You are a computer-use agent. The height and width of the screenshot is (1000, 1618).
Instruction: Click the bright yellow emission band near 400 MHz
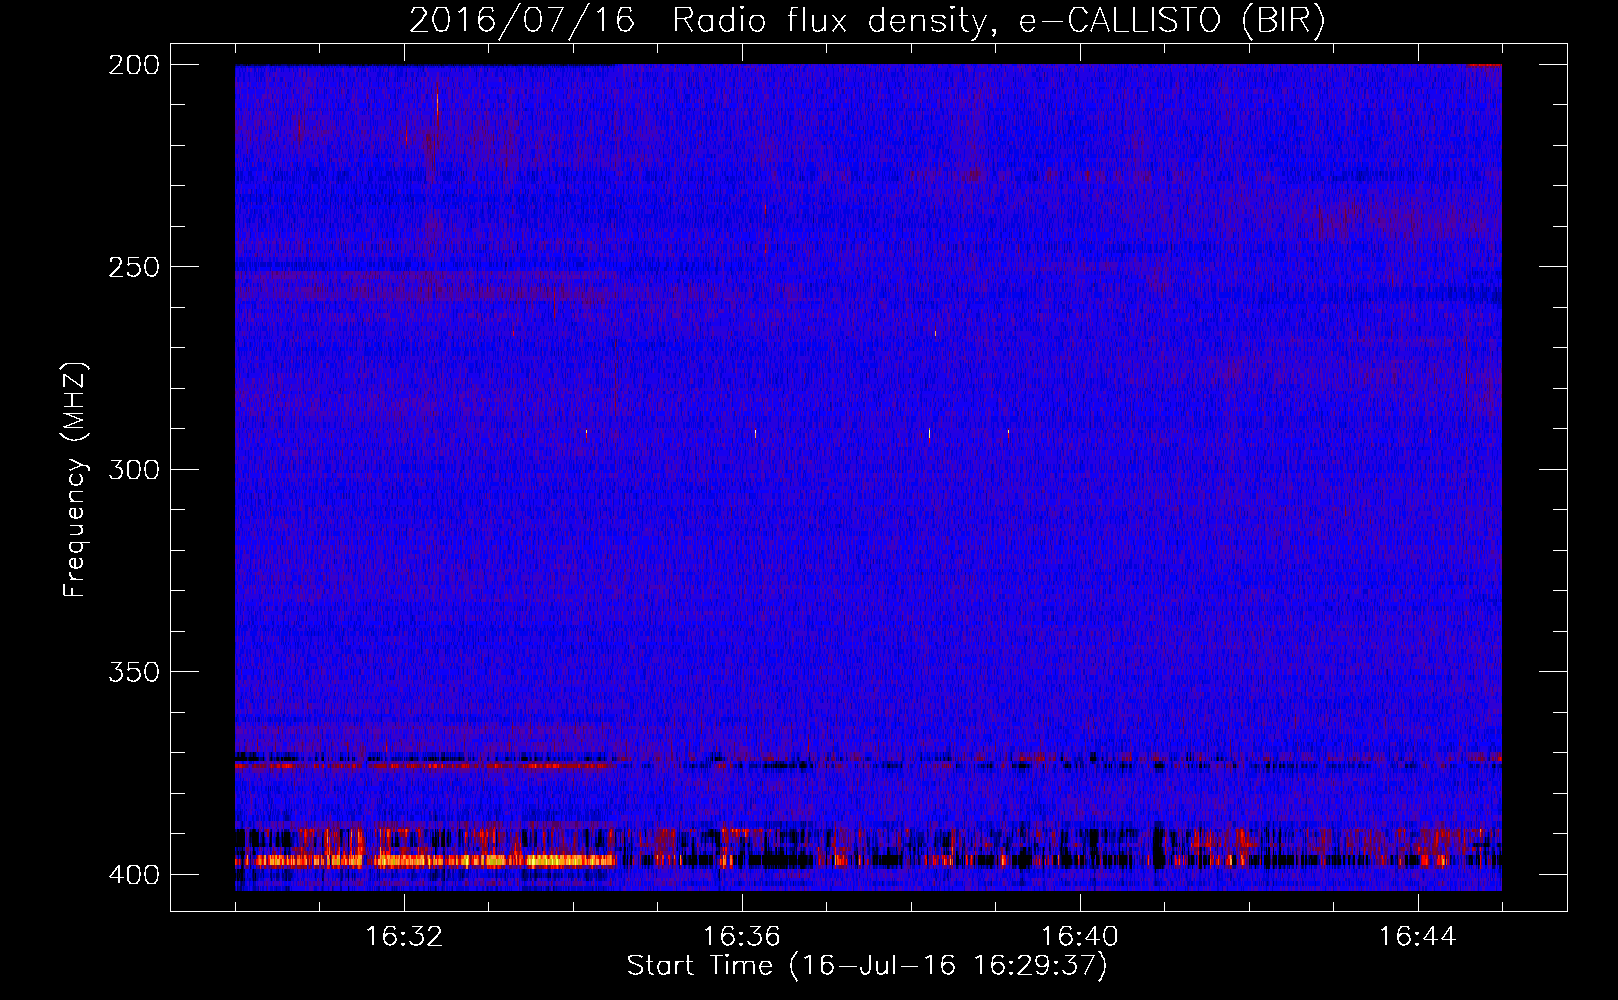(x=426, y=860)
